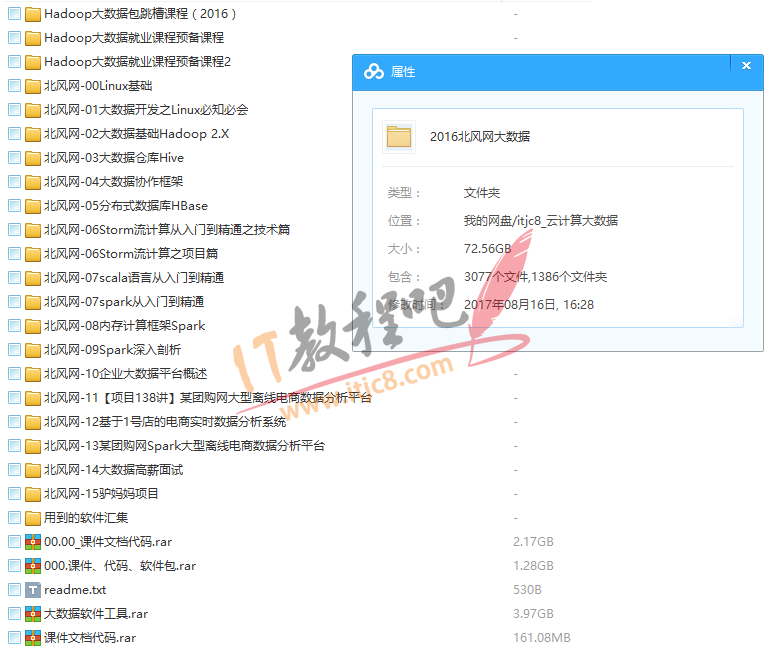
Task: Open 北风网-08内存计算框架Spark folder name
Action: pyautogui.click(x=125, y=326)
